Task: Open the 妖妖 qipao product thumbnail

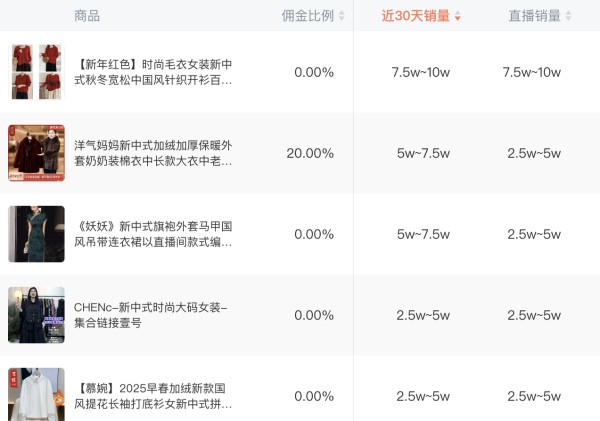Action: 36,234
